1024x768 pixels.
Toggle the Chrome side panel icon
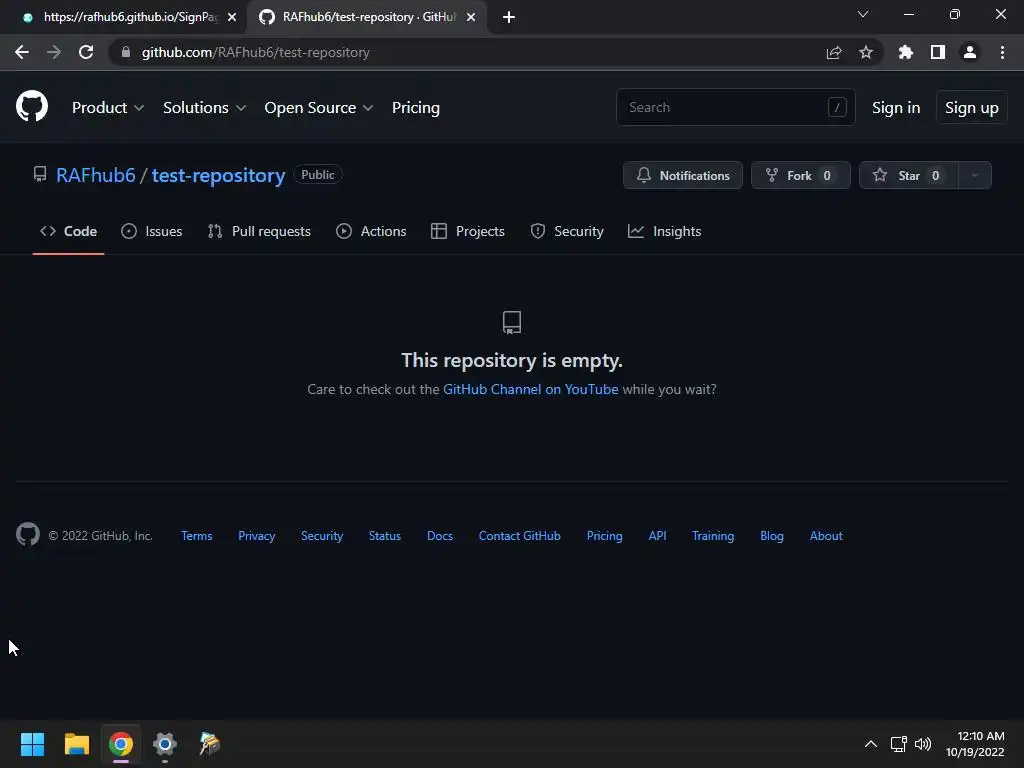tap(938, 52)
